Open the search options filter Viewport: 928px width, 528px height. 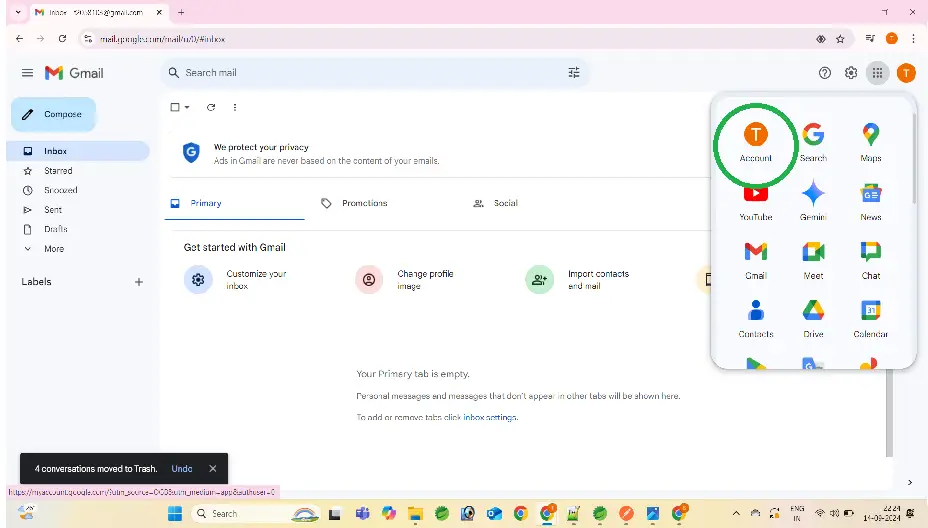pyautogui.click(x=574, y=73)
